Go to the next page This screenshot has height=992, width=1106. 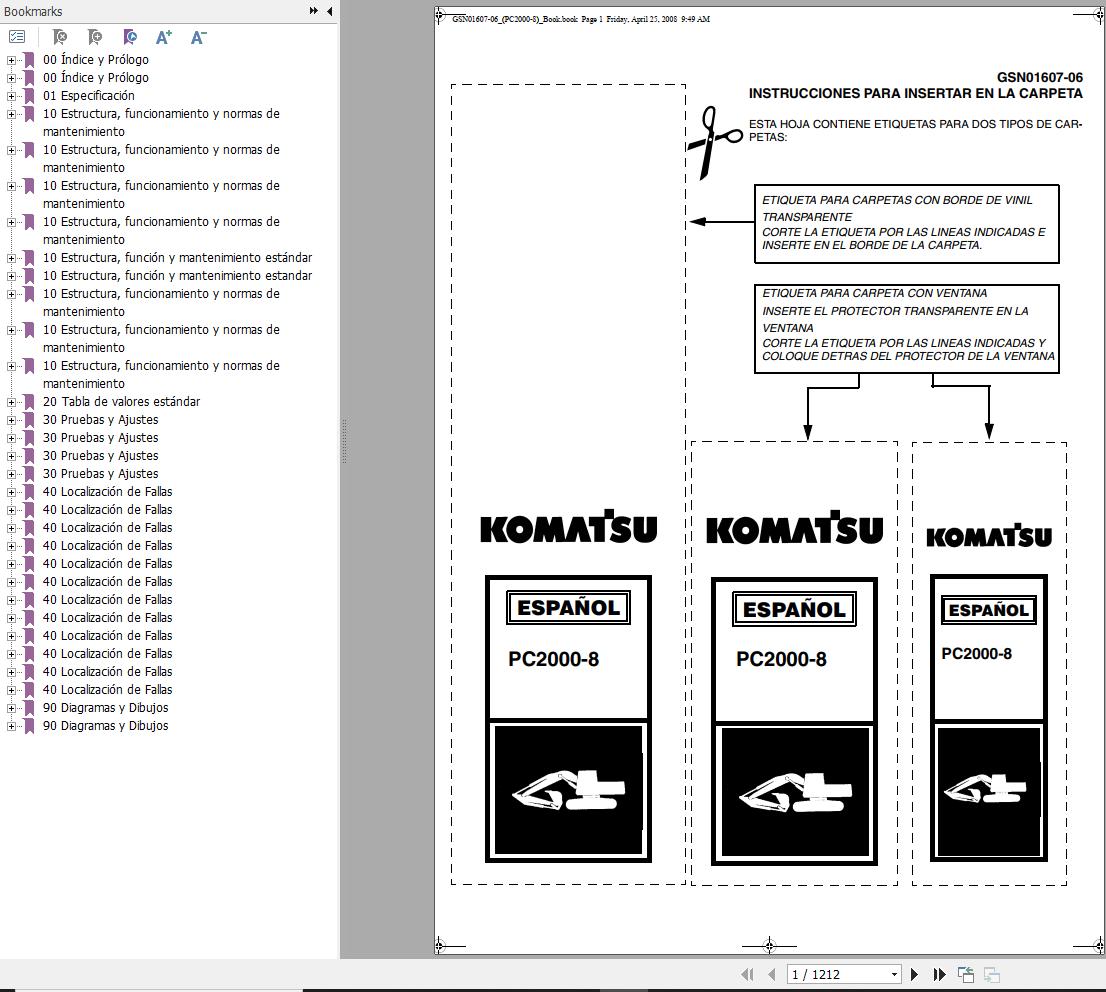(x=915, y=974)
